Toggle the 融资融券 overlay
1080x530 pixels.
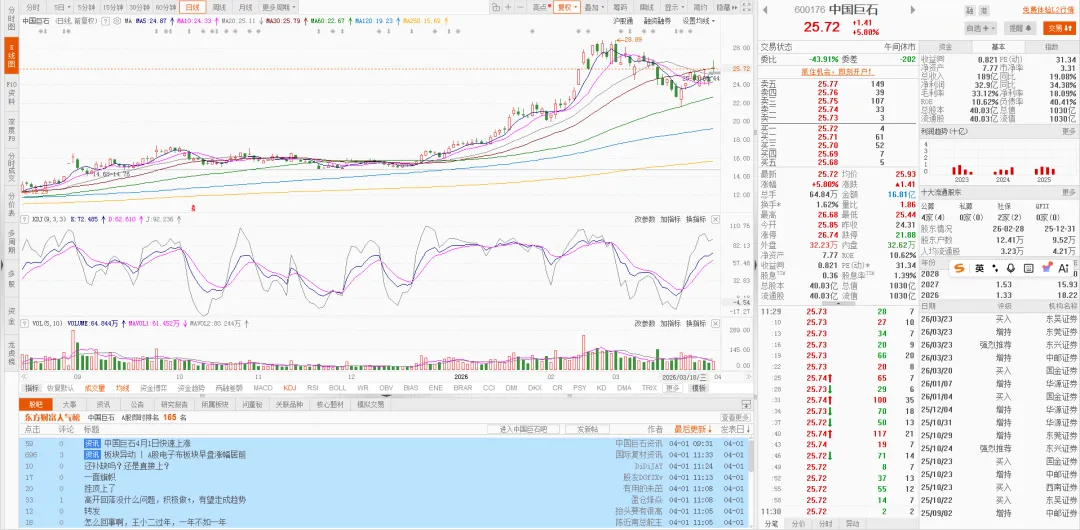point(657,21)
